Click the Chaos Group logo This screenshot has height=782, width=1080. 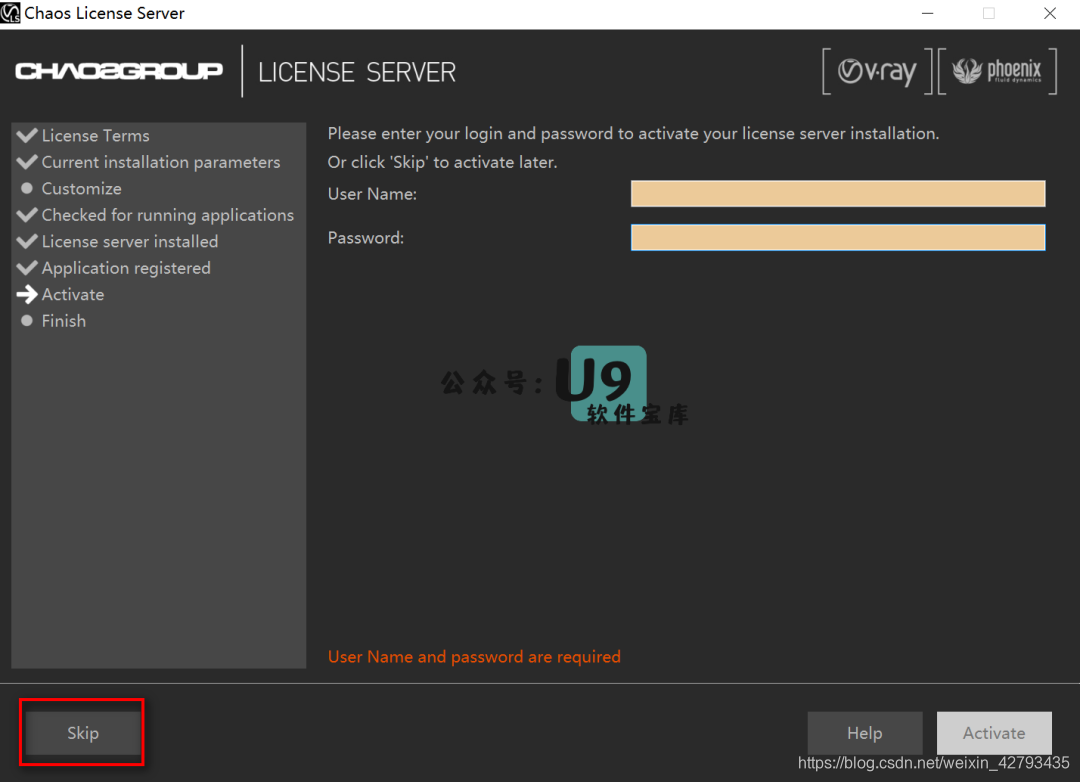119,71
